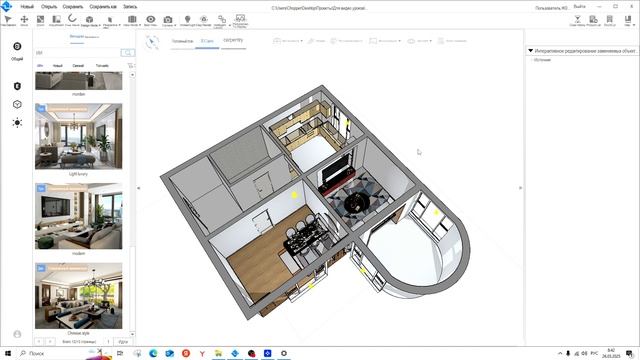The image size is (640, 360).
Task: Select the Chinese style room thumbnail
Action: [78, 296]
